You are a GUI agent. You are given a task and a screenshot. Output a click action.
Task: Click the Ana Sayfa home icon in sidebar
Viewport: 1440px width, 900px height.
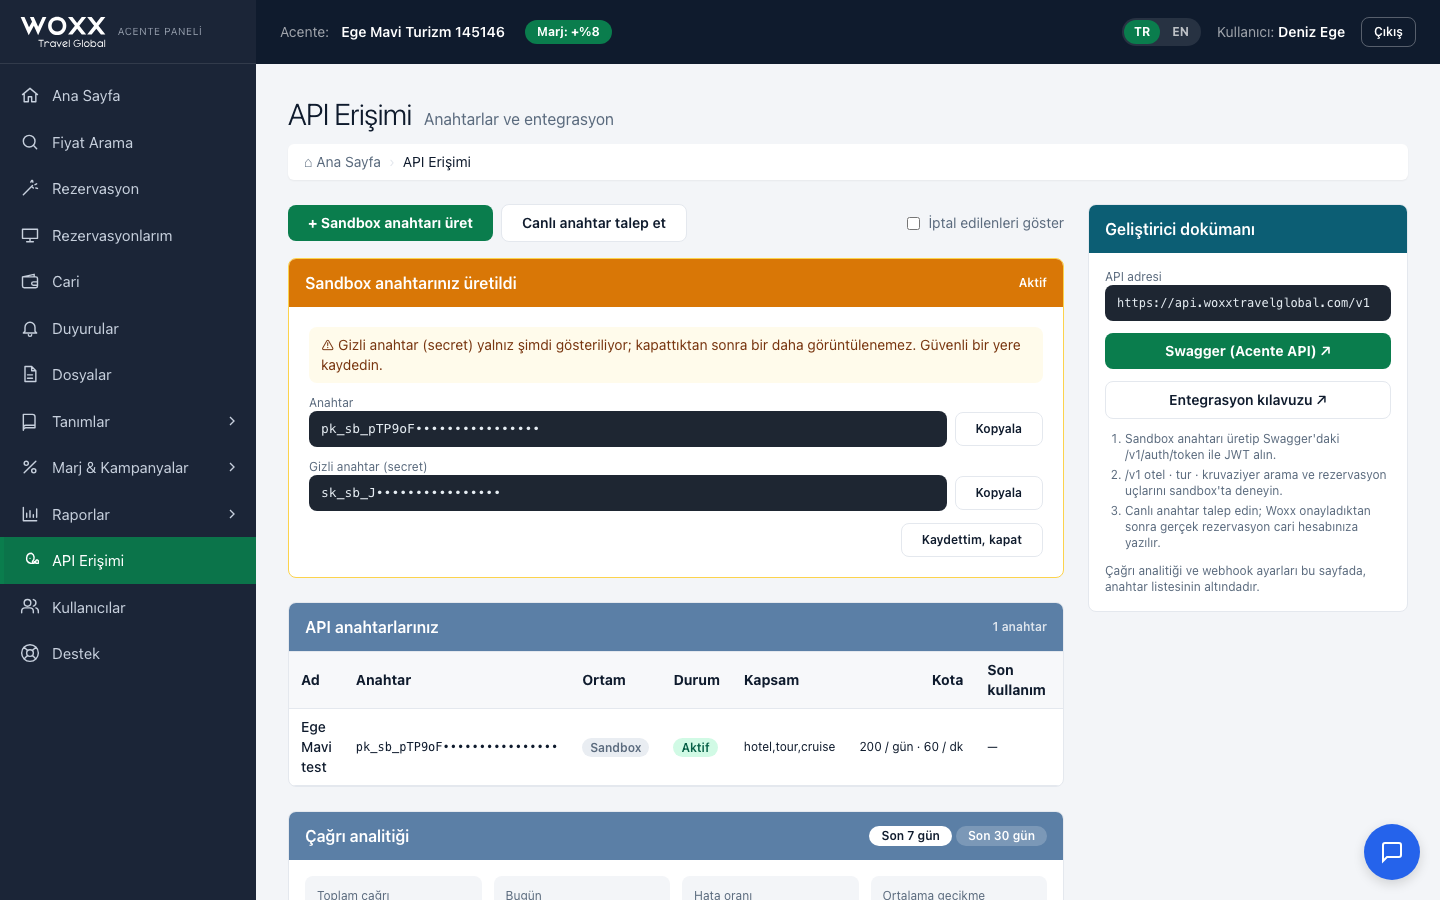pos(30,96)
